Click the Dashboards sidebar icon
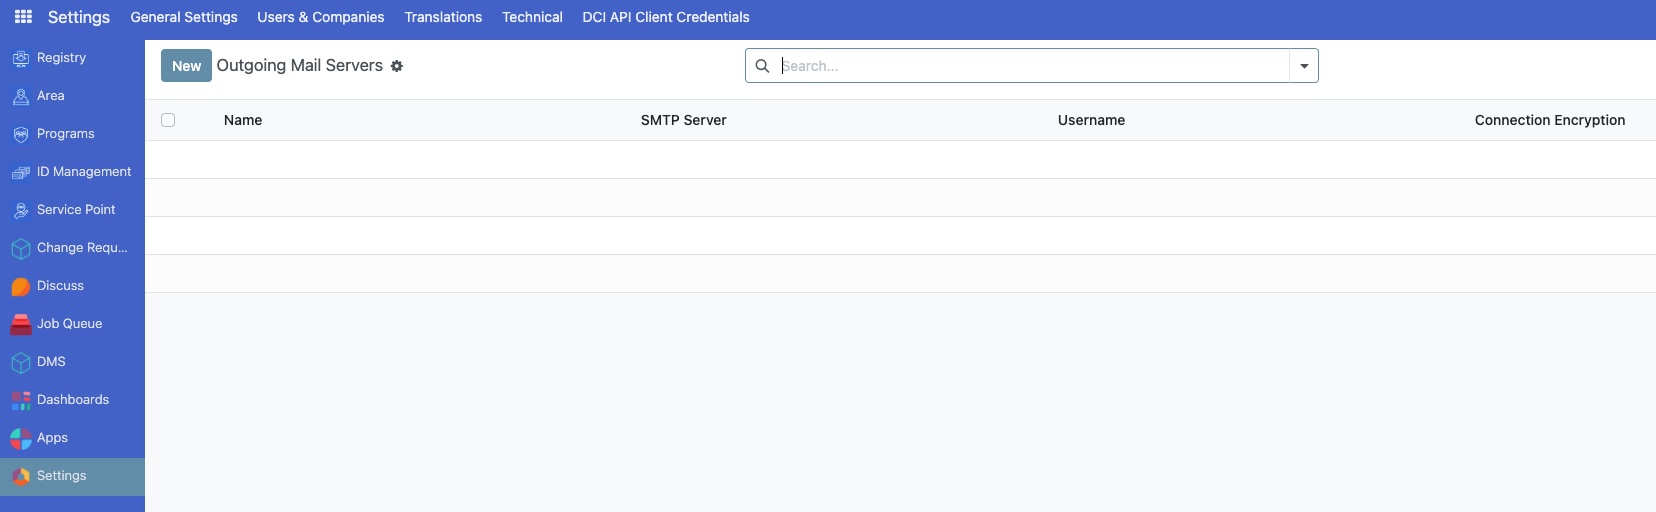Viewport: 1656px width, 512px height. 21,401
